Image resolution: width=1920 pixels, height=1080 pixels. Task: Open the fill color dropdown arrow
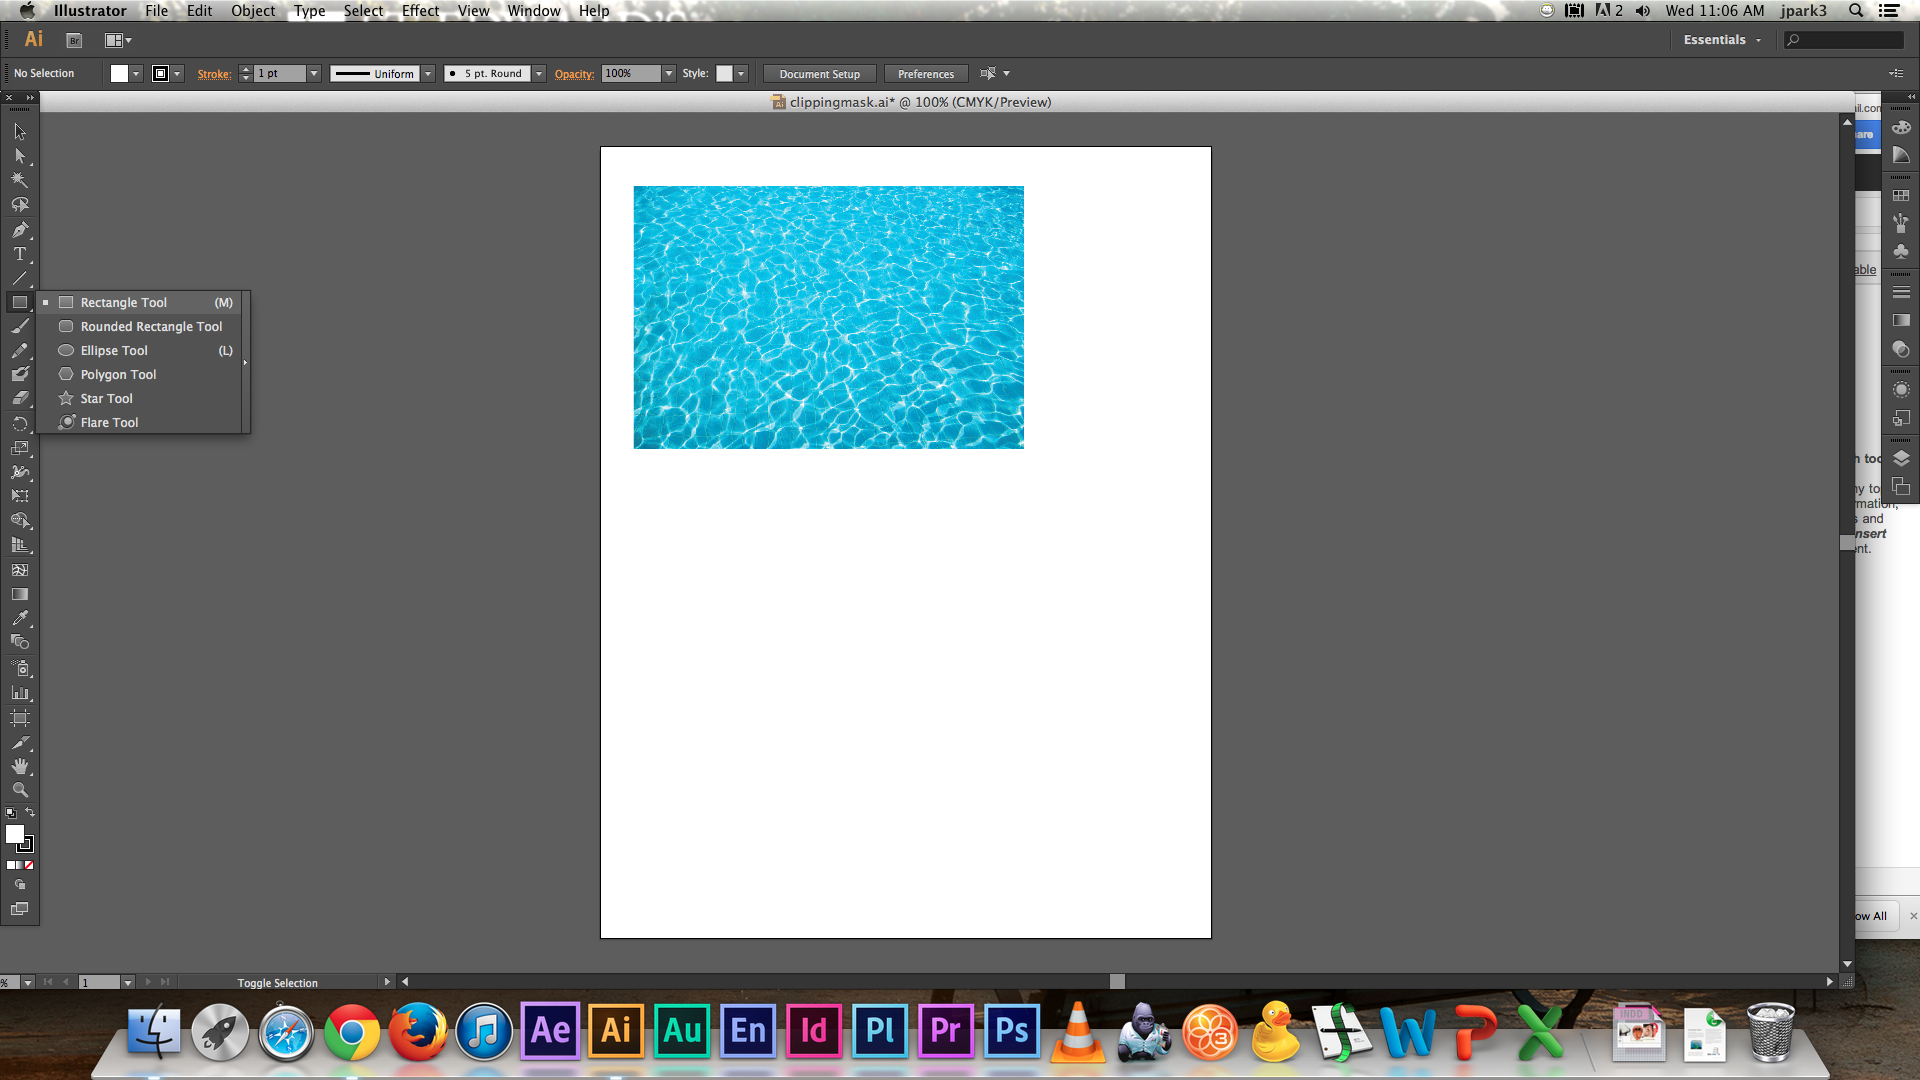point(136,74)
